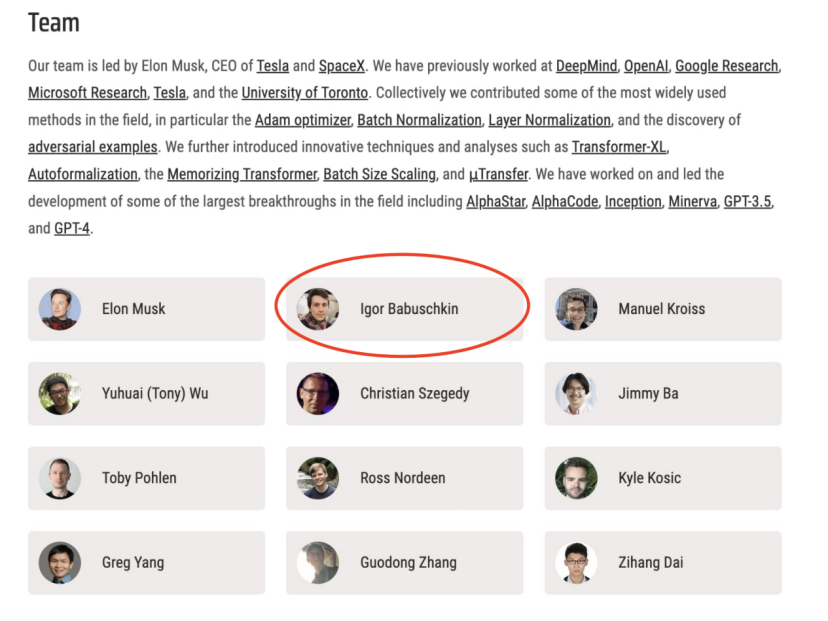This screenshot has width=828, height=621.
Task: Open the Guodong Zhang team card
Action: point(404,563)
